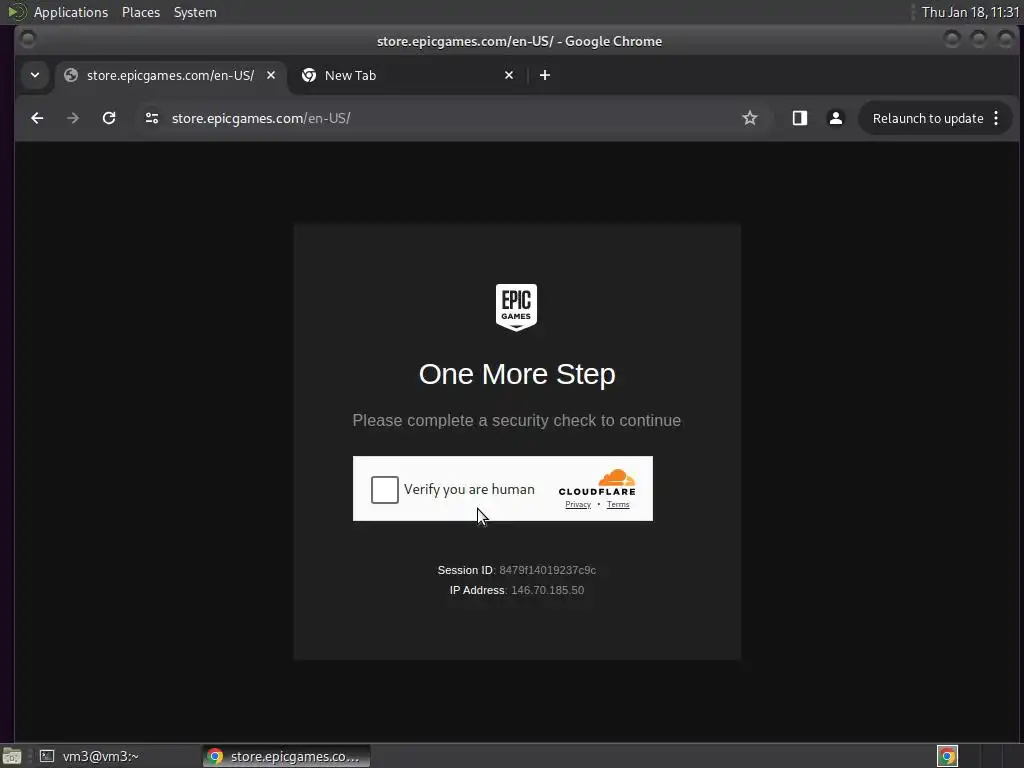
Task: Click the address bar URL text
Action: coord(261,118)
